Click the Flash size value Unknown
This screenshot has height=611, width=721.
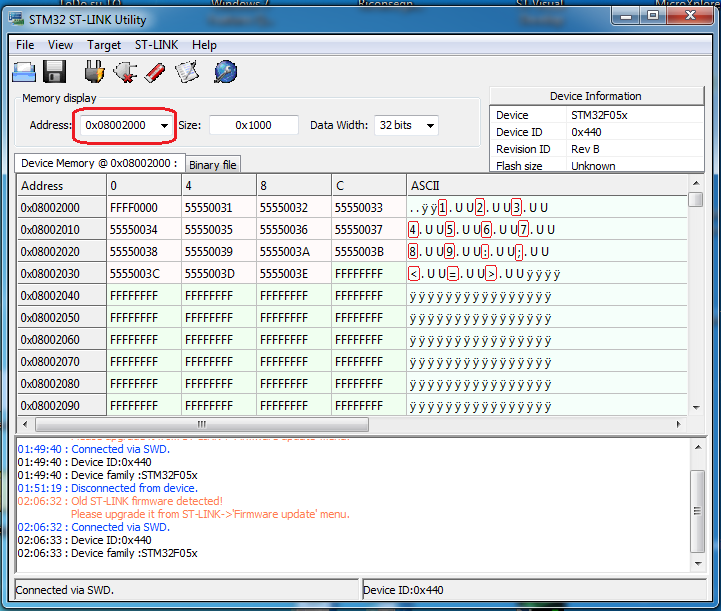coord(593,166)
